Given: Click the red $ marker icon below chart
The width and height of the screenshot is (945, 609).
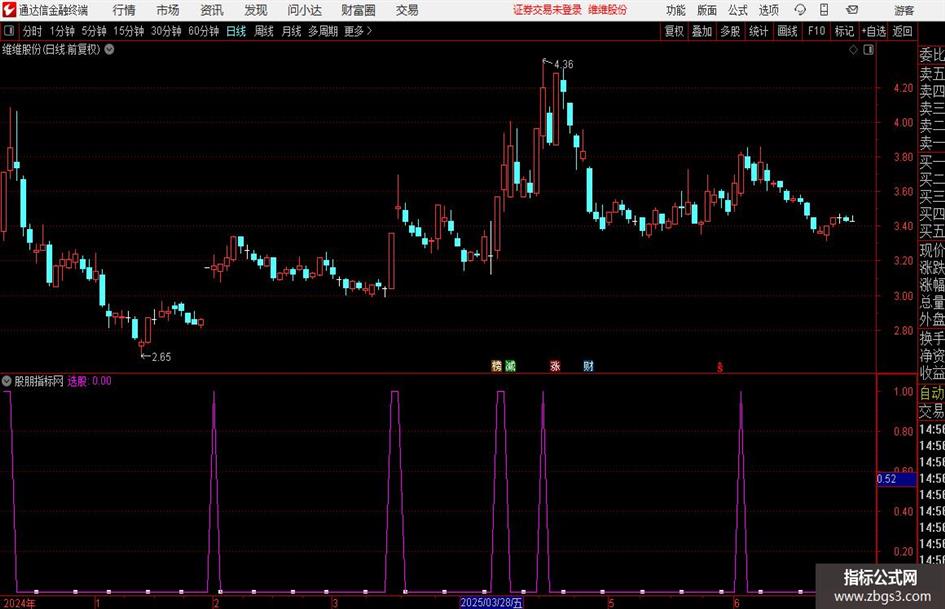Looking at the screenshot, I should click(x=720, y=367).
